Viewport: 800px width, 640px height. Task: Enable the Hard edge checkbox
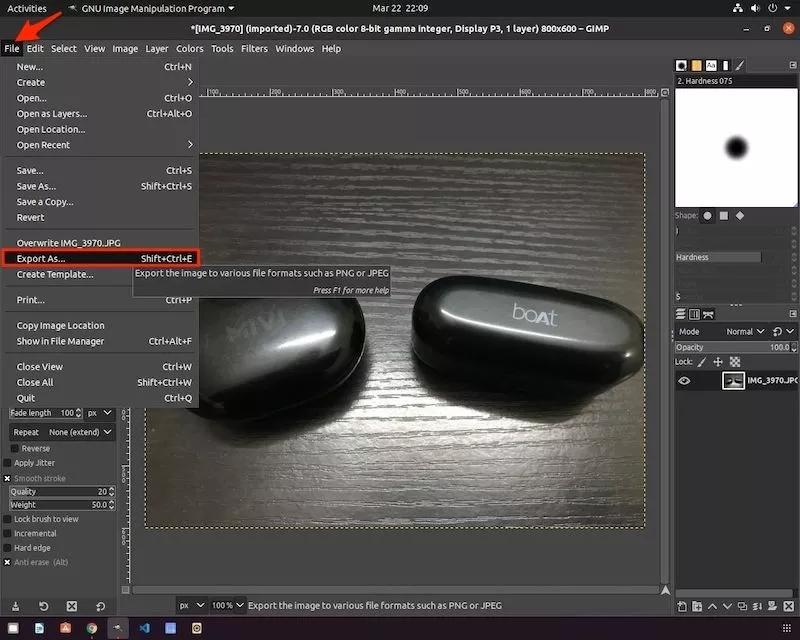coord(7,548)
